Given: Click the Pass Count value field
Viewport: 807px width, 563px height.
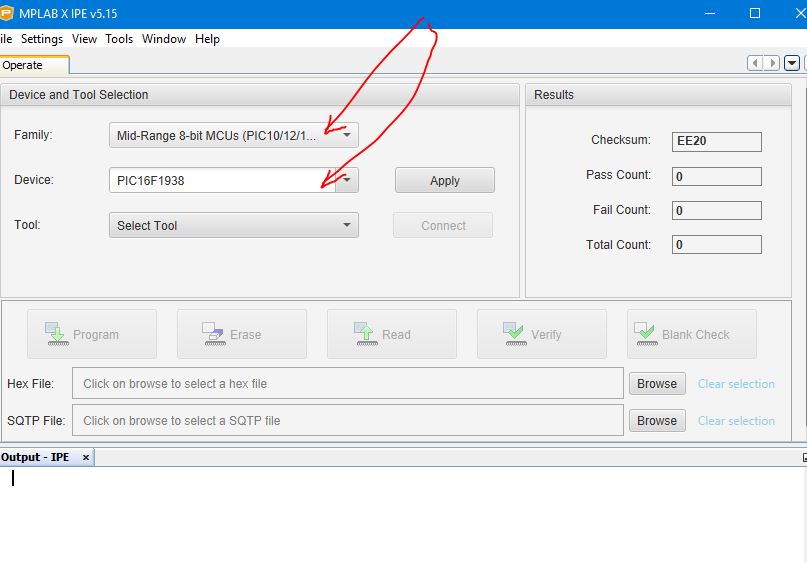Looking at the screenshot, I should [x=716, y=177].
